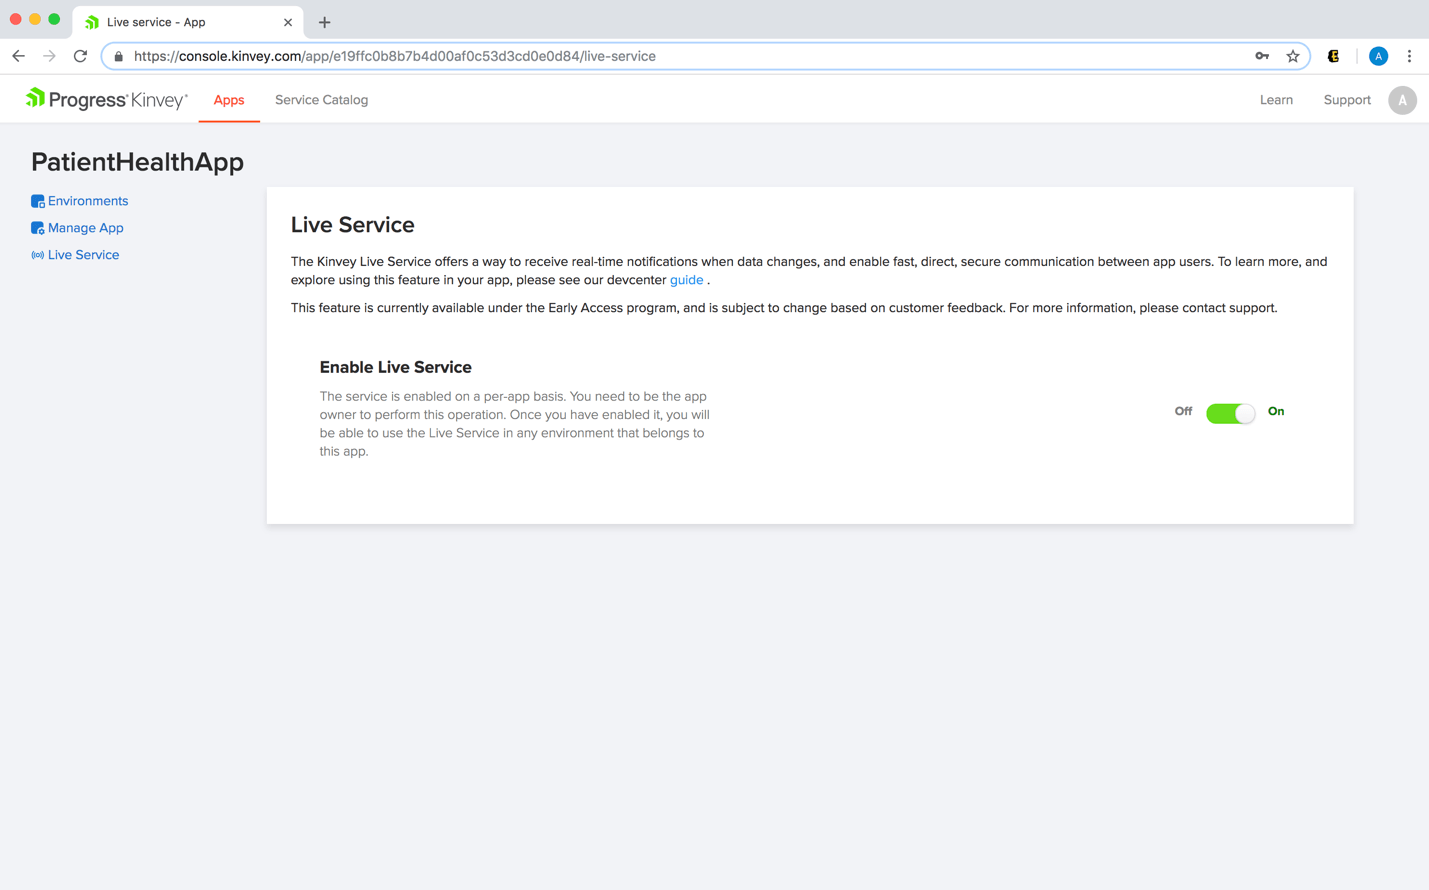The width and height of the screenshot is (1429, 890).
Task: Select the Environments icon in the sidebar
Action: [37, 200]
